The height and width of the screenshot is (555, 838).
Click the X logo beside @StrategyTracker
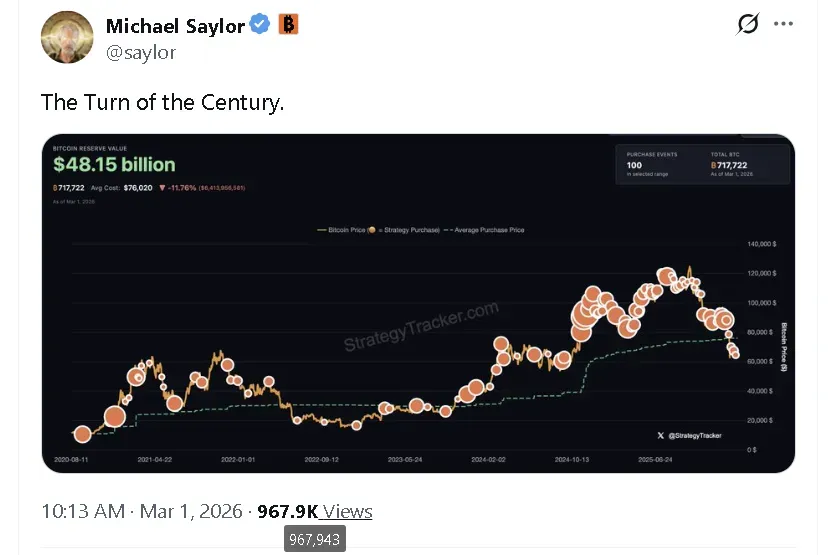660,435
